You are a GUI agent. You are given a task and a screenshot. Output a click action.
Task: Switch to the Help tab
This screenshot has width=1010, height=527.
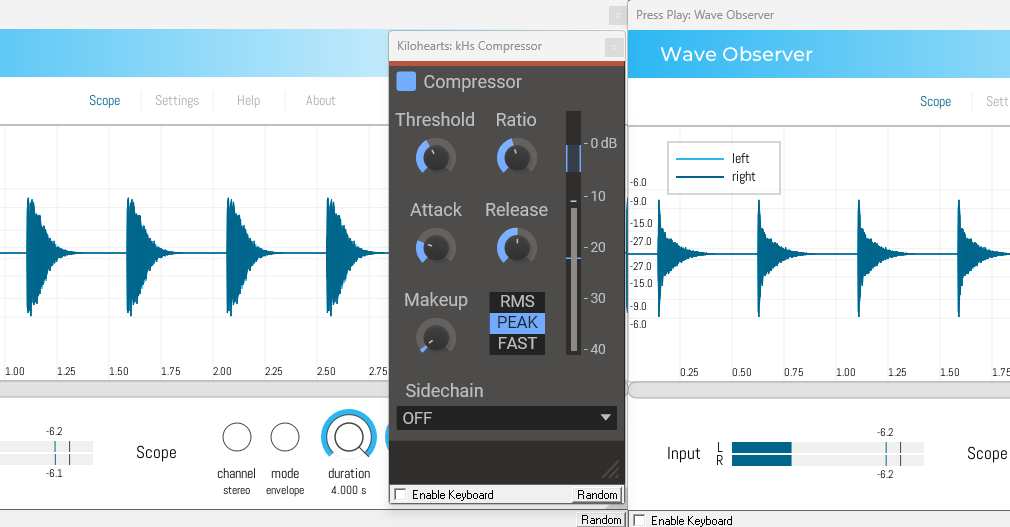249,100
